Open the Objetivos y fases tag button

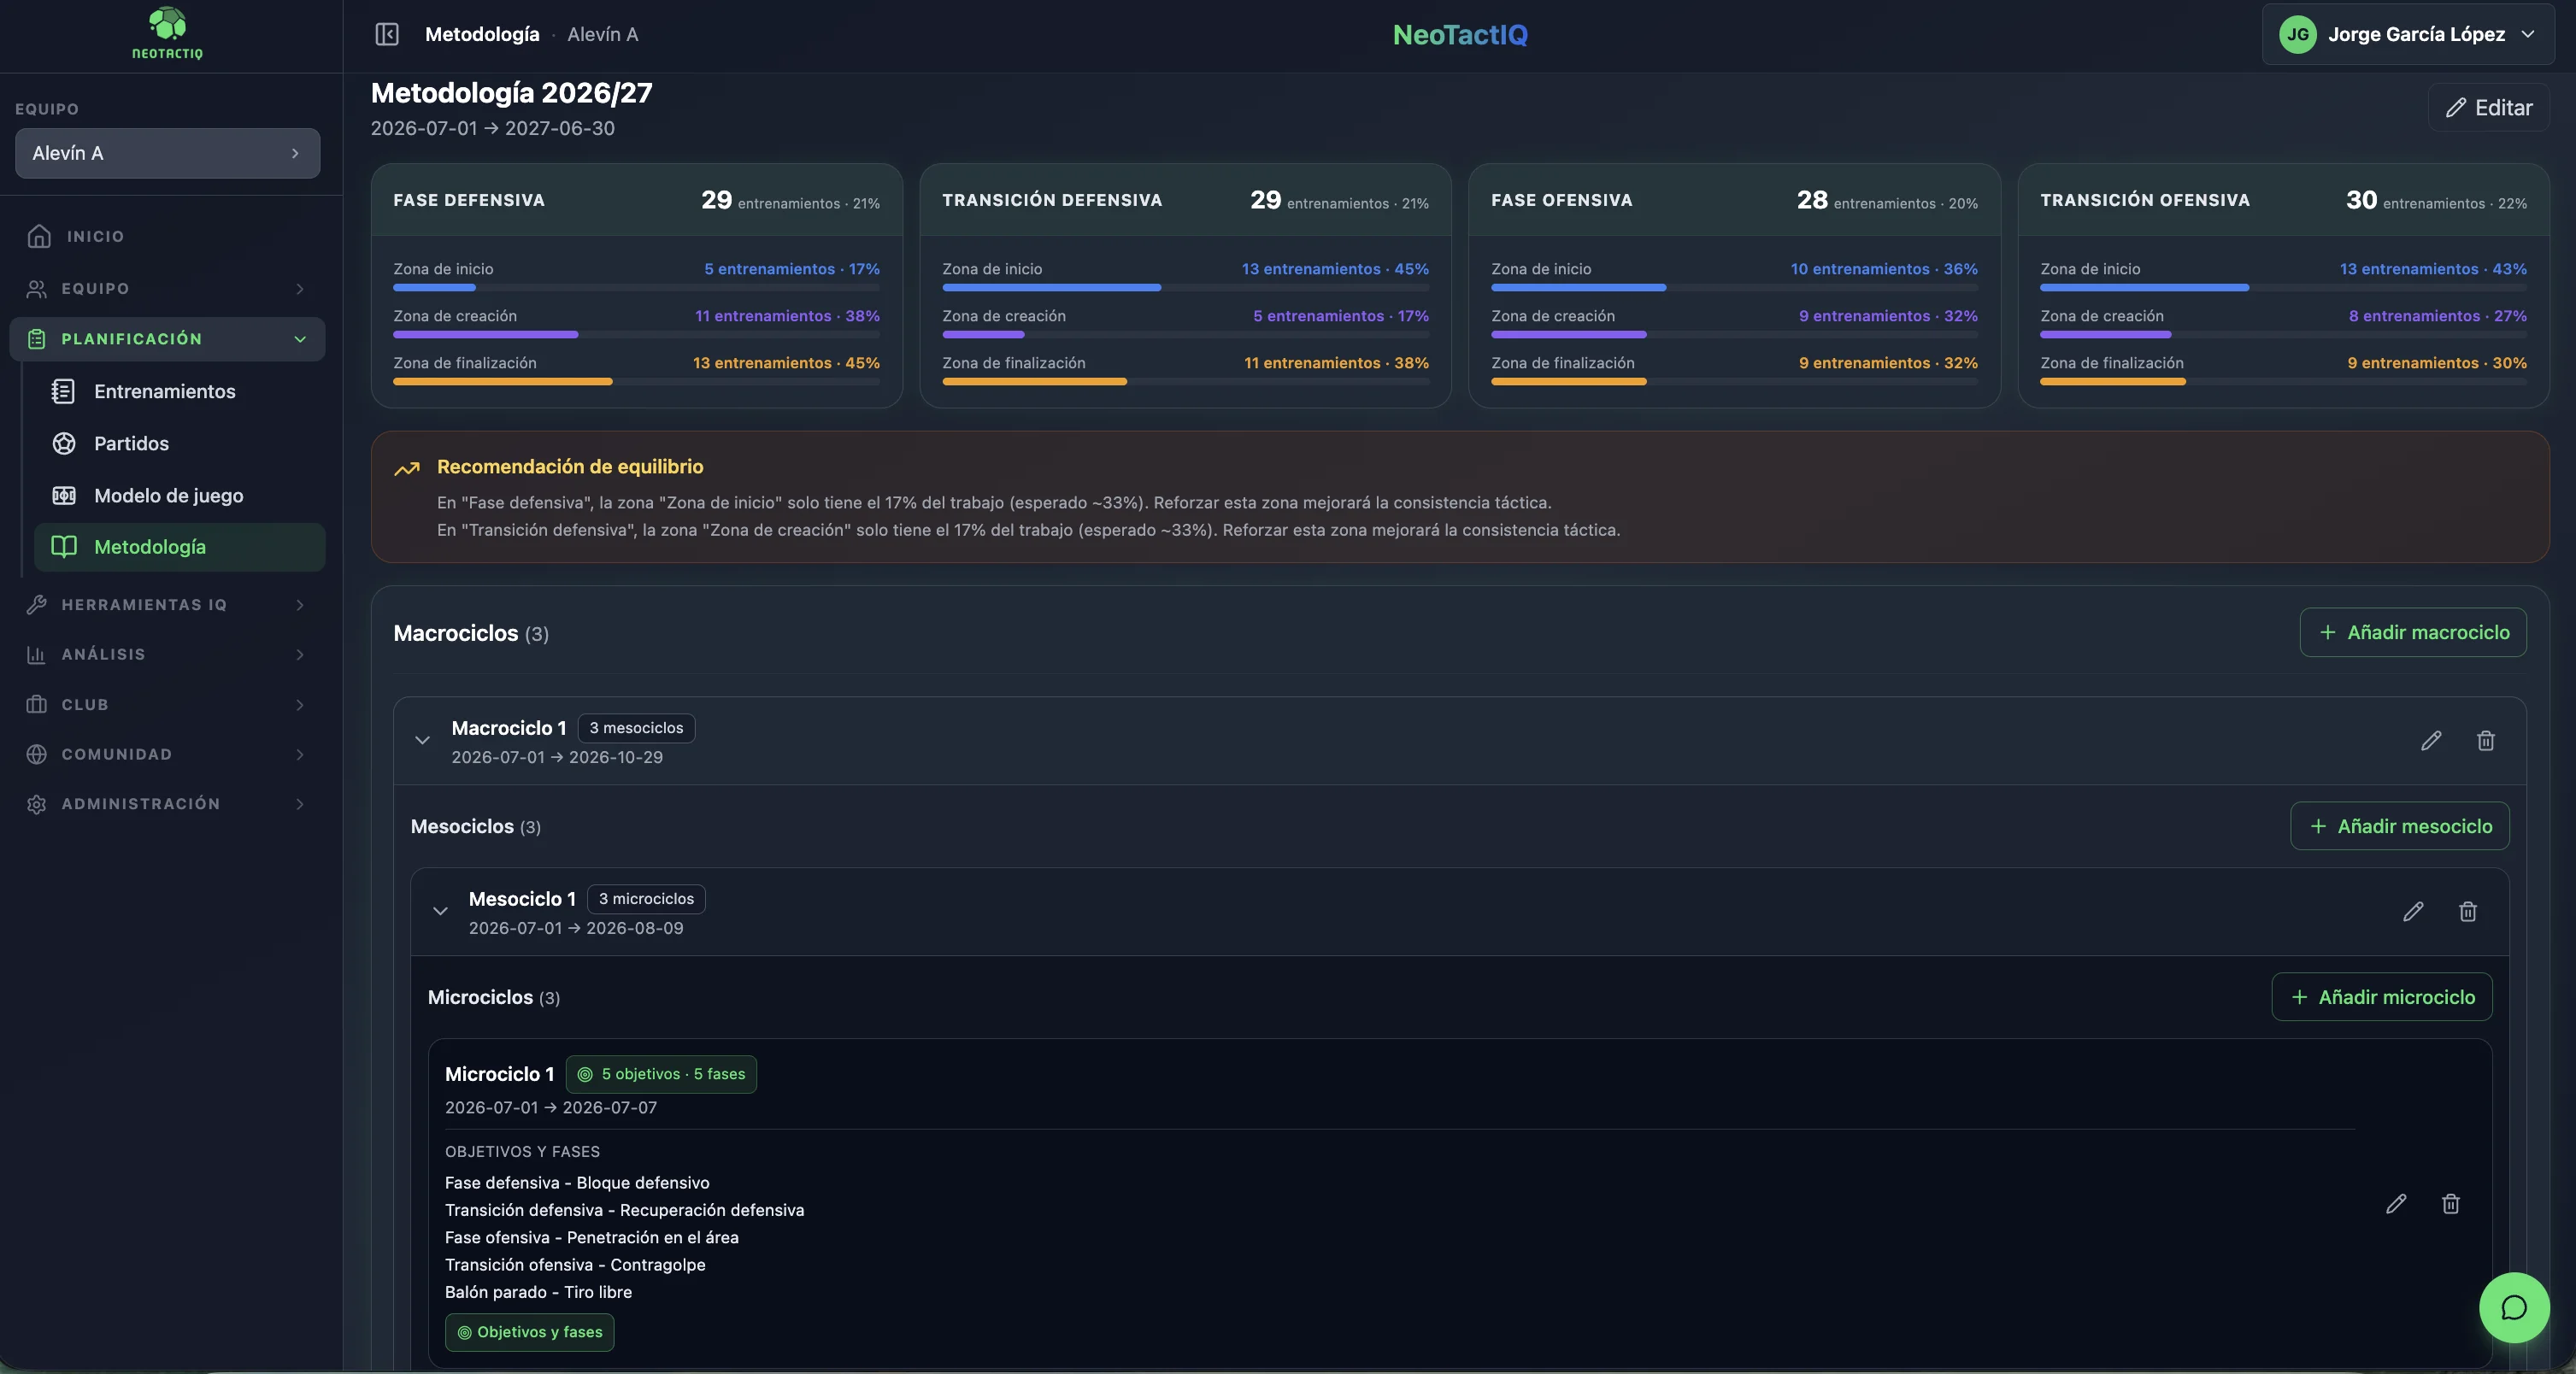529,1332
